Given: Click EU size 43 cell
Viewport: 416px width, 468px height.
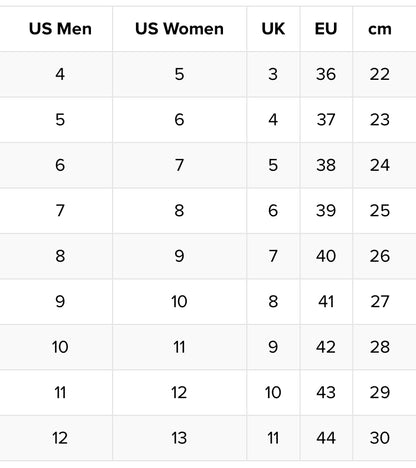Looking at the screenshot, I should (x=326, y=392).
